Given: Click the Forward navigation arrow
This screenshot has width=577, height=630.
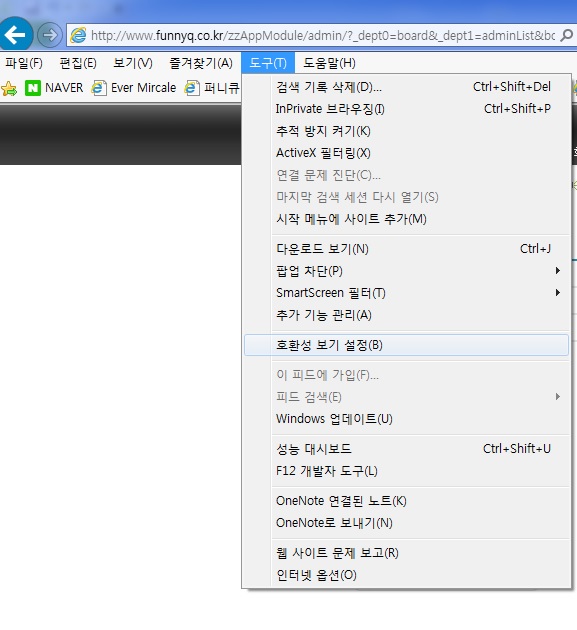Looking at the screenshot, I should point(50,35).
